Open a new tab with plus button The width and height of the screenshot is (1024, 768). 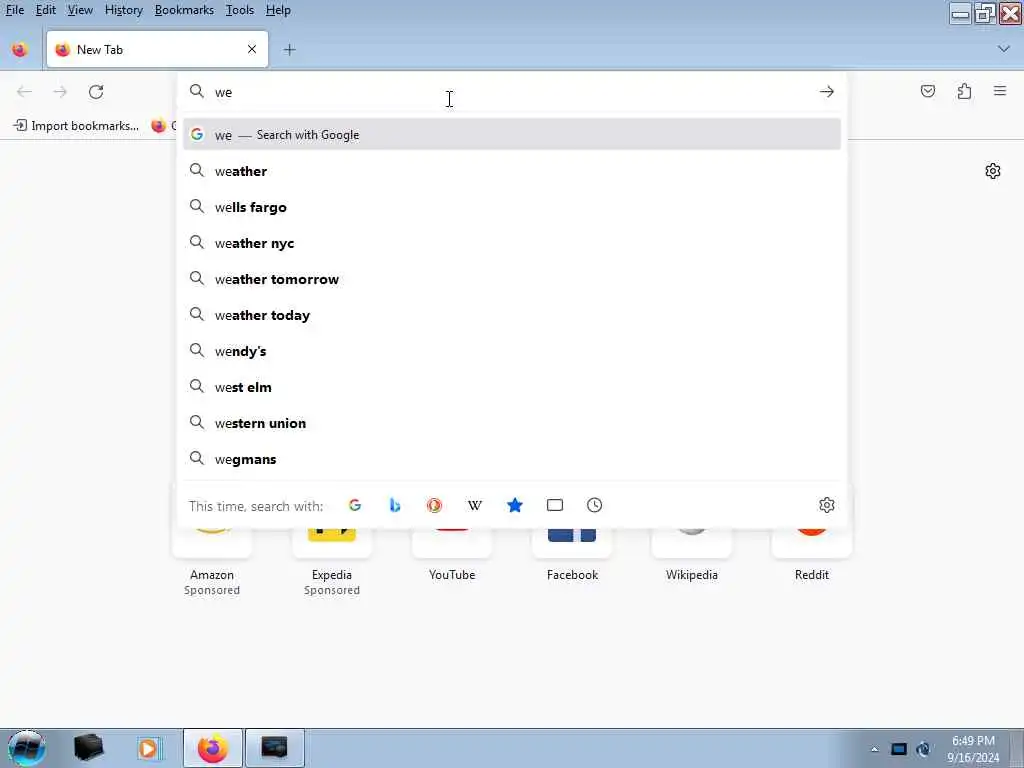pos(289,50)
